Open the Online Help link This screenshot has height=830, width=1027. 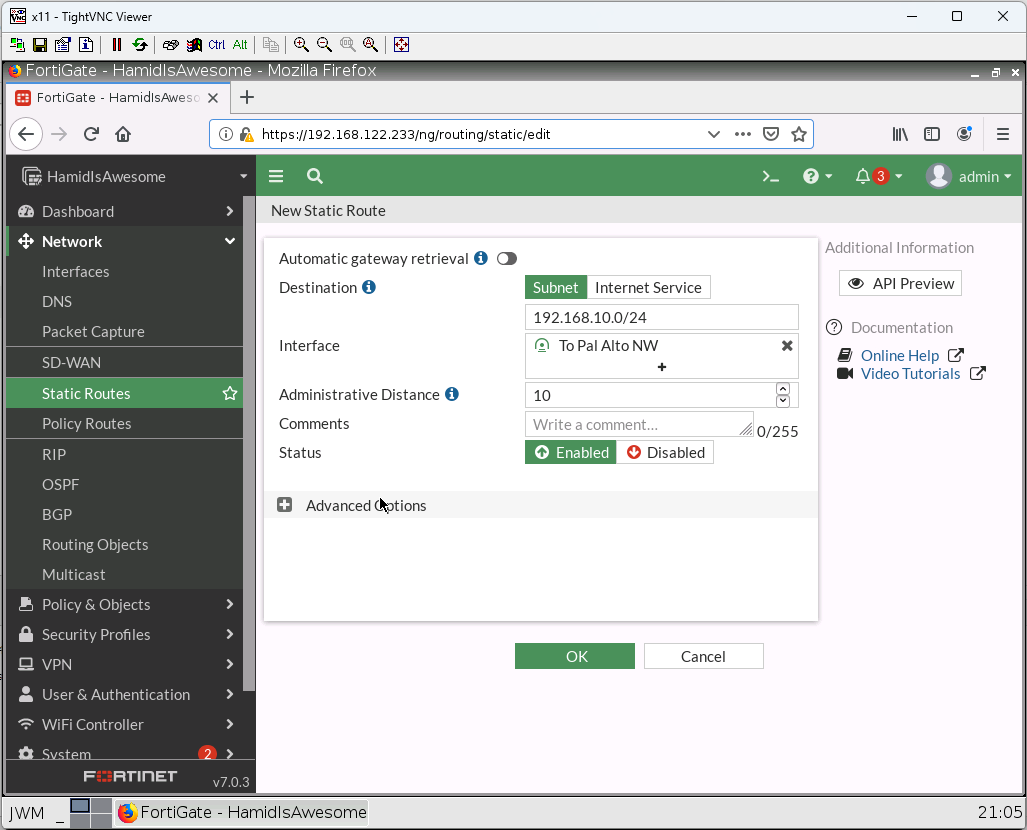tap(899, 355)
